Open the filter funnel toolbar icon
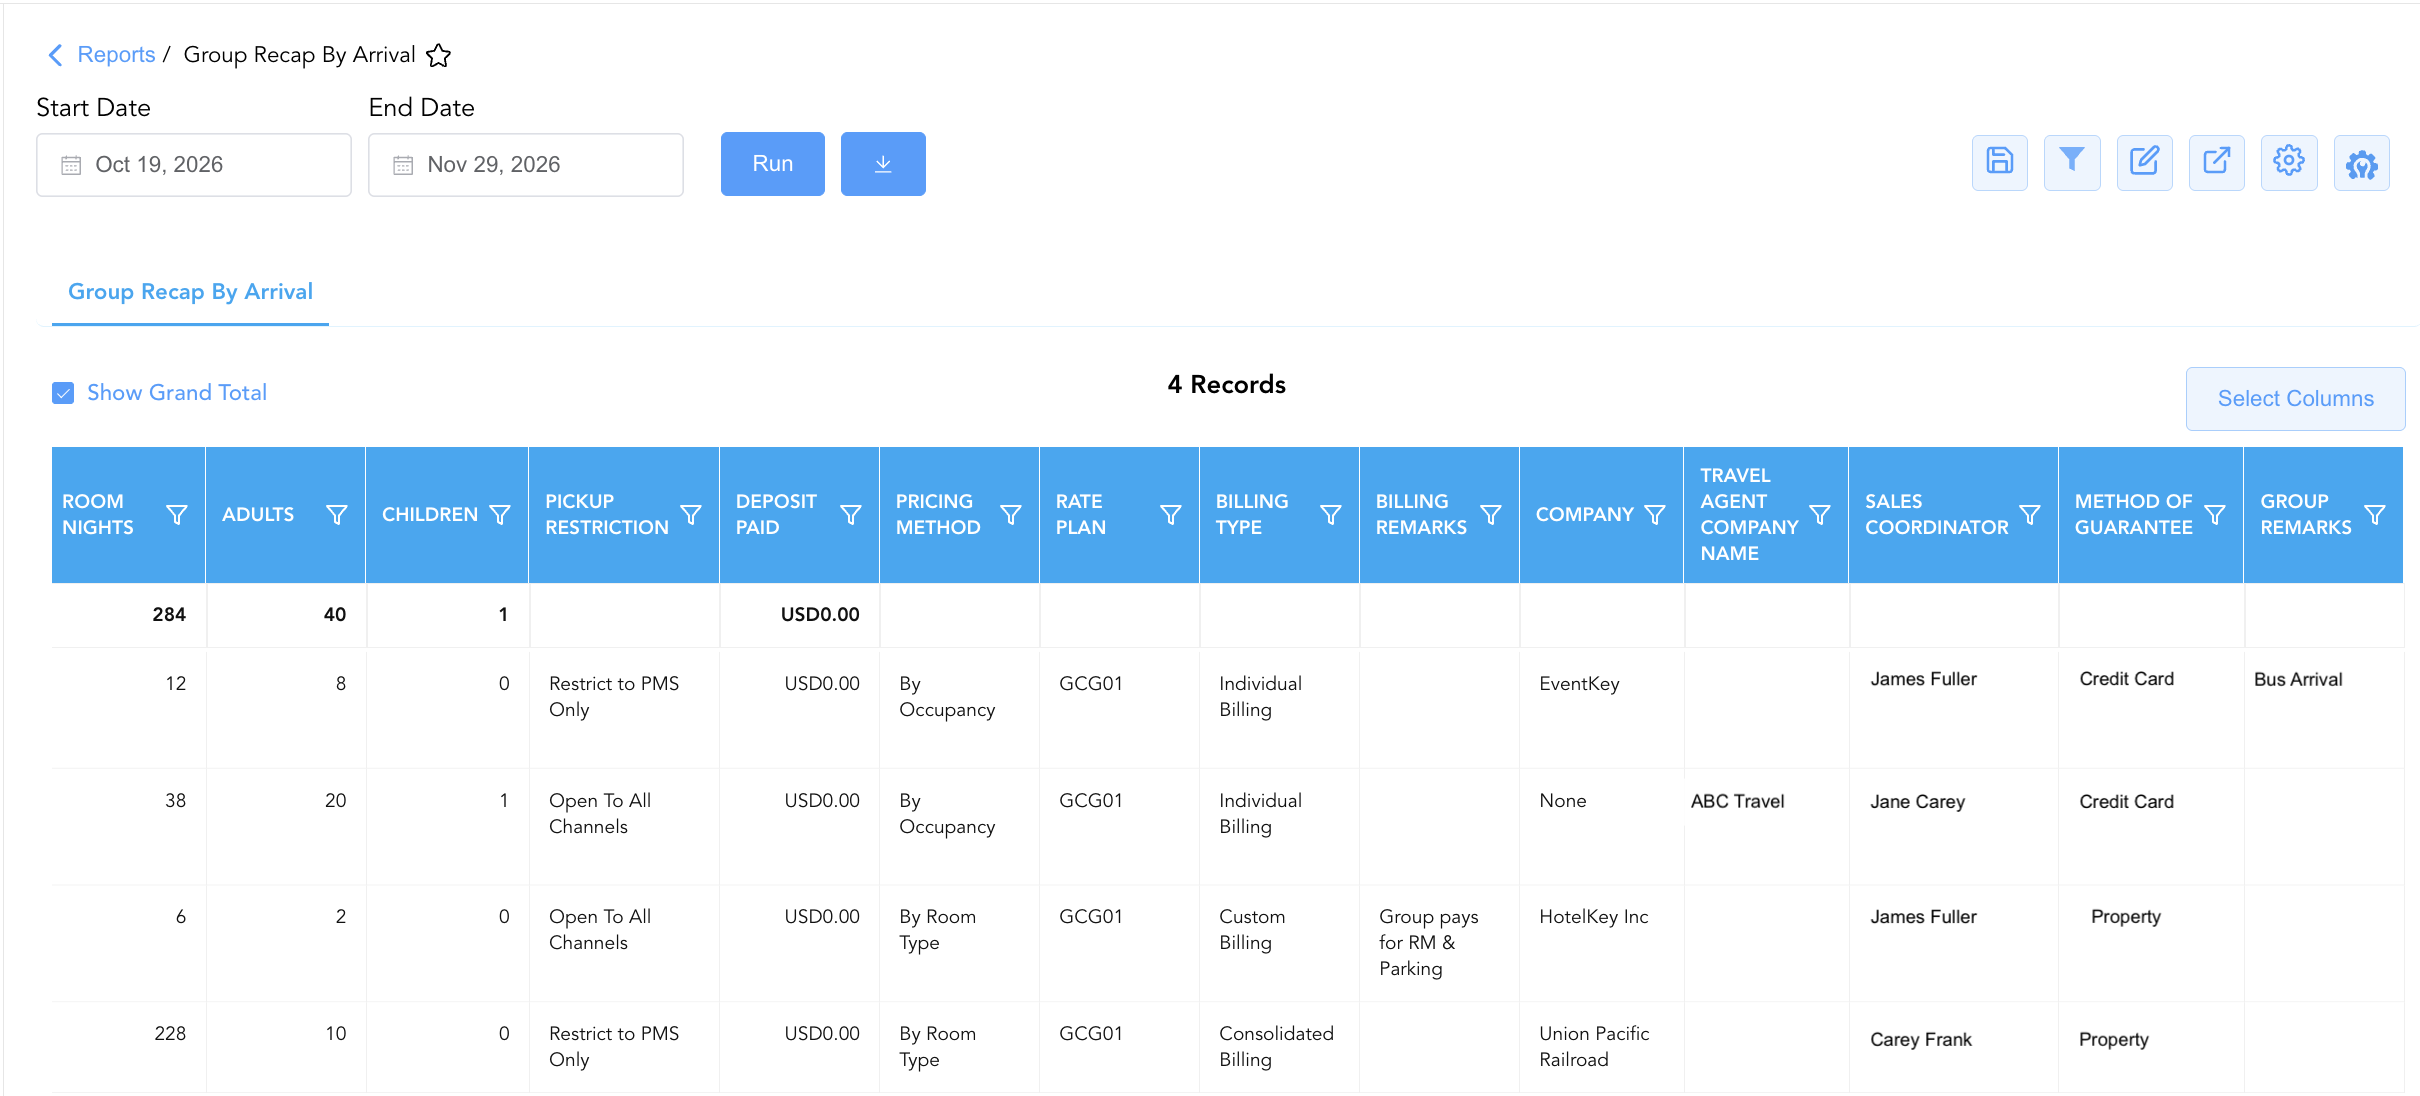 pos(2072,162)
